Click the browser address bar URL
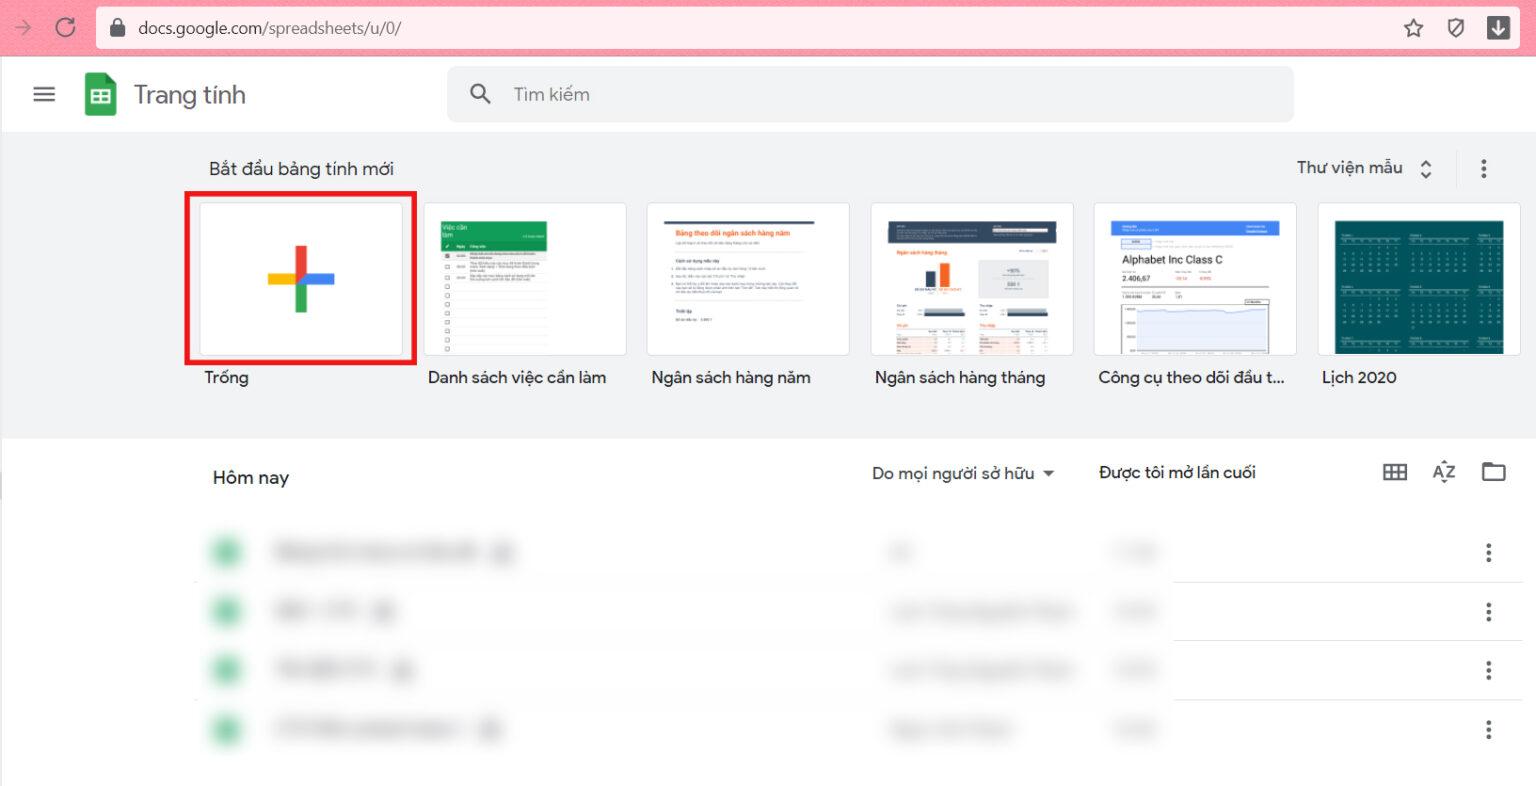Image resolution: width=1536 pixels, height=786 pixels. pos(269,28)
